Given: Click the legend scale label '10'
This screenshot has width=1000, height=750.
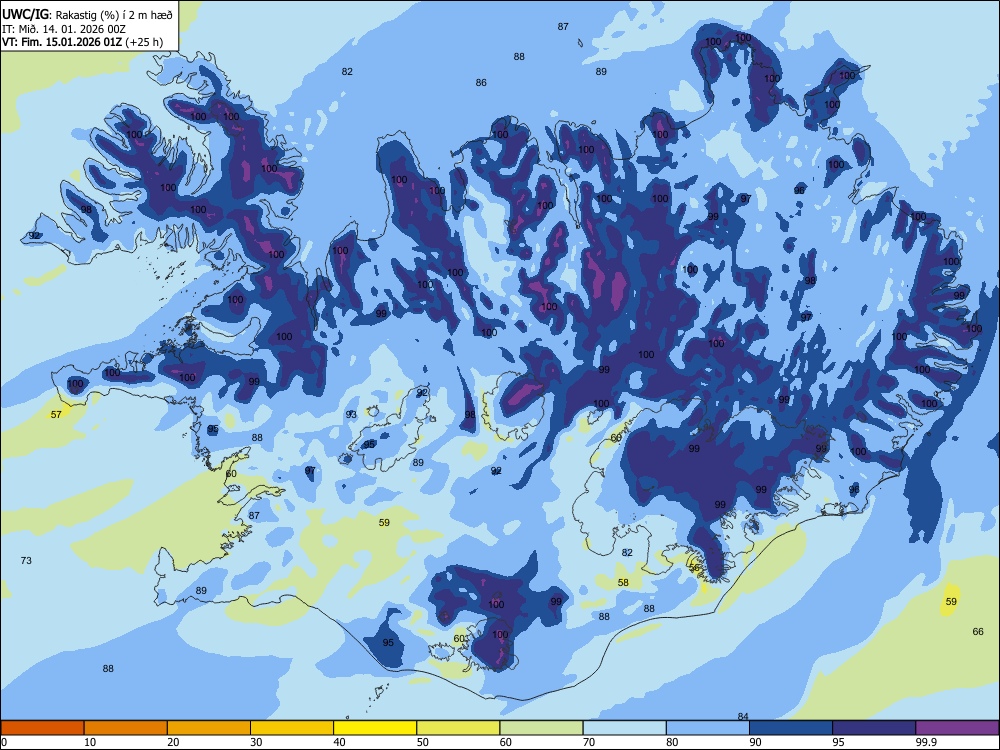Looking at the screenshot, I should (x=90, y=742).
